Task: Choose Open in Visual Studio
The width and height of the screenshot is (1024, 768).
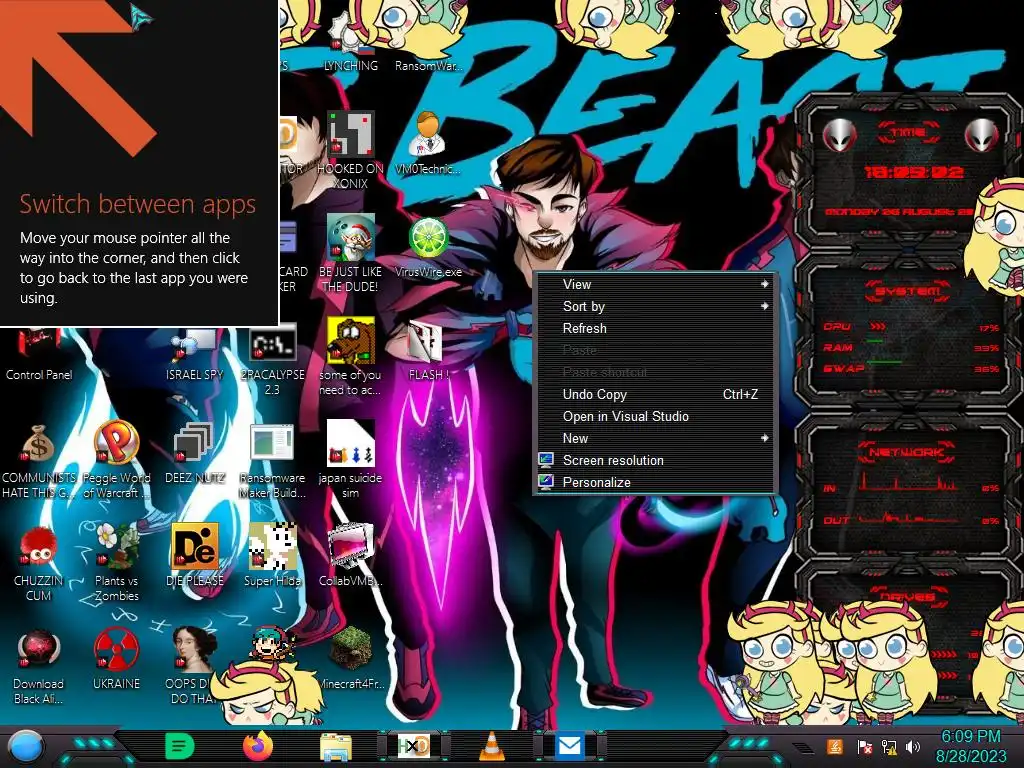Action: click(x=655, y=417)
